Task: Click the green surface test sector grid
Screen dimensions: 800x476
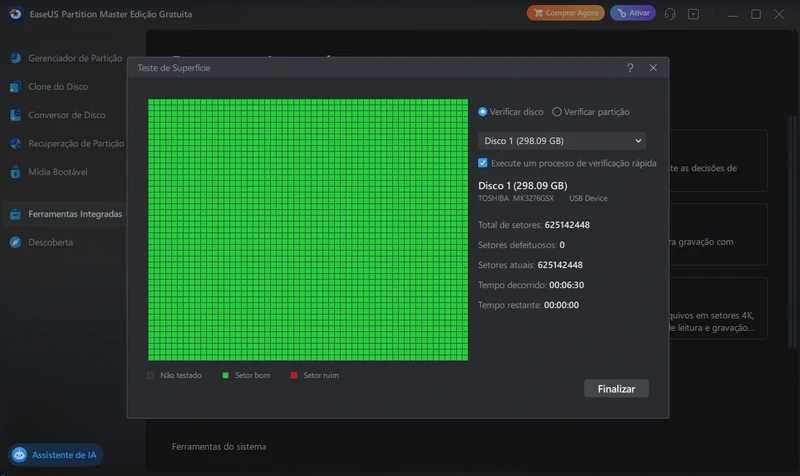Action: (308, 230)
